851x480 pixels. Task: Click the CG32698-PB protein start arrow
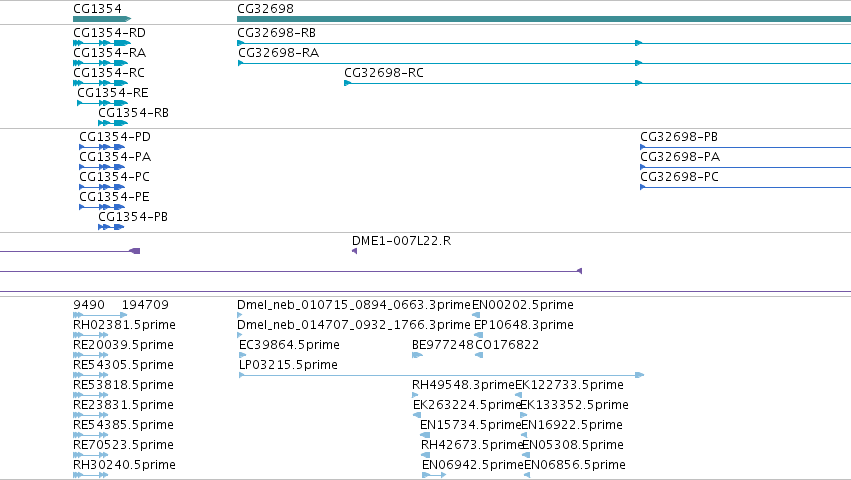click(643, 147)
